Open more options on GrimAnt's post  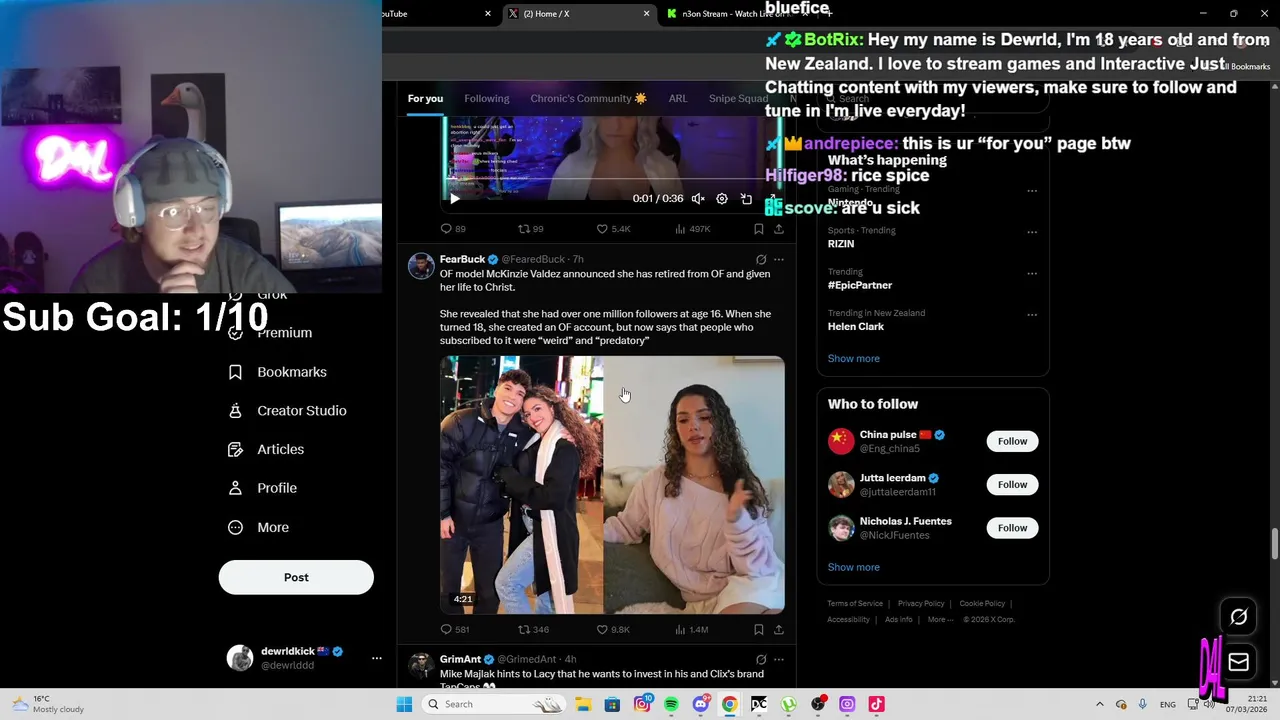pos(779,659)
